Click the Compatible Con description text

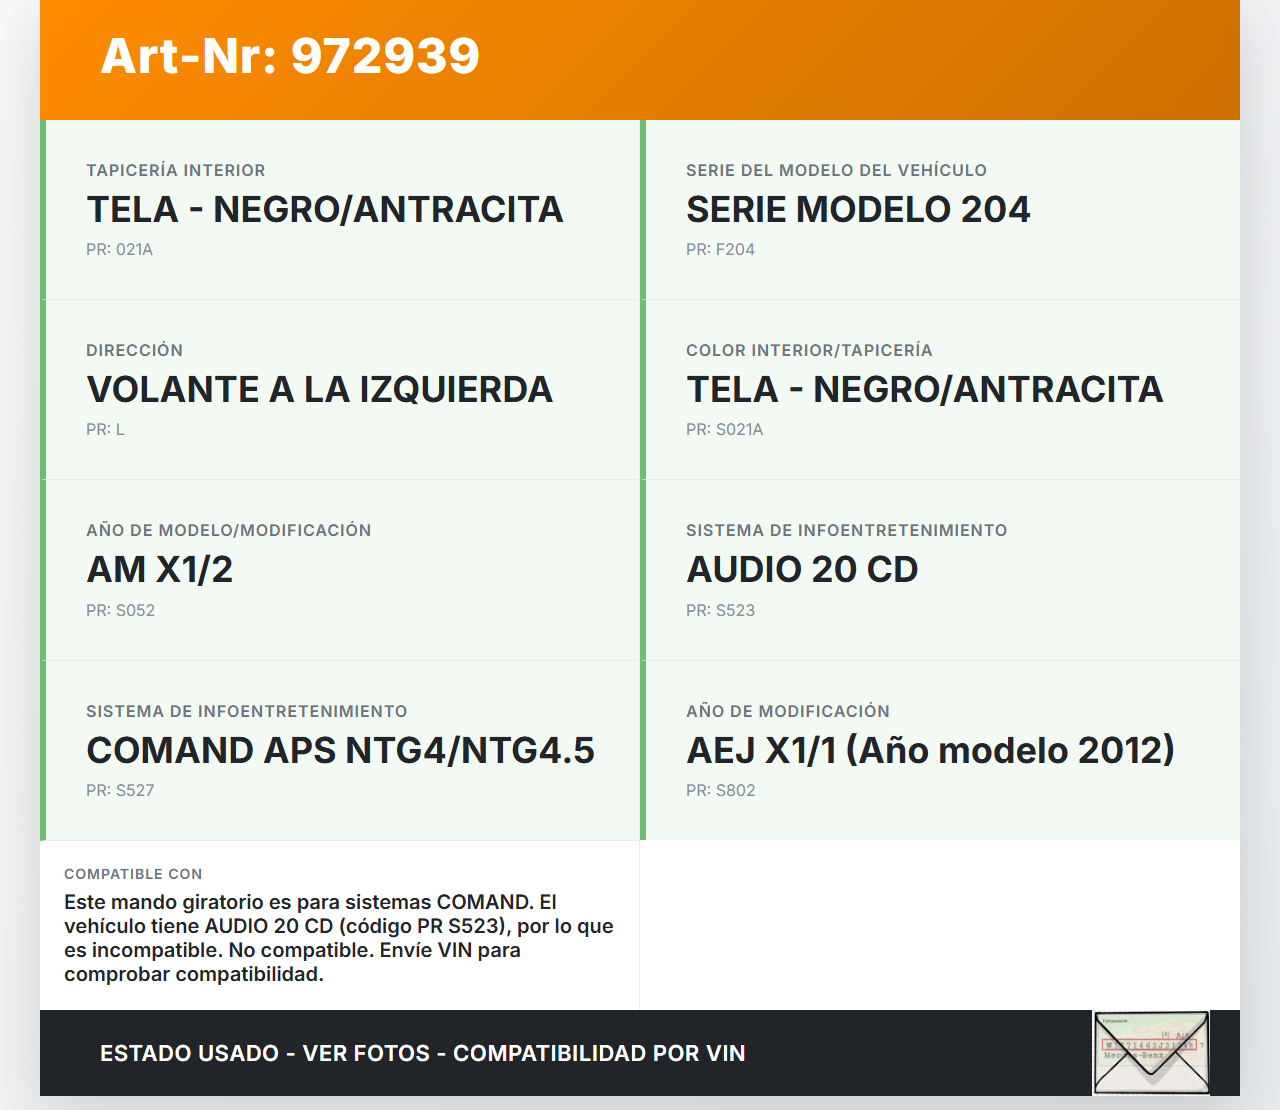[339, 938]
